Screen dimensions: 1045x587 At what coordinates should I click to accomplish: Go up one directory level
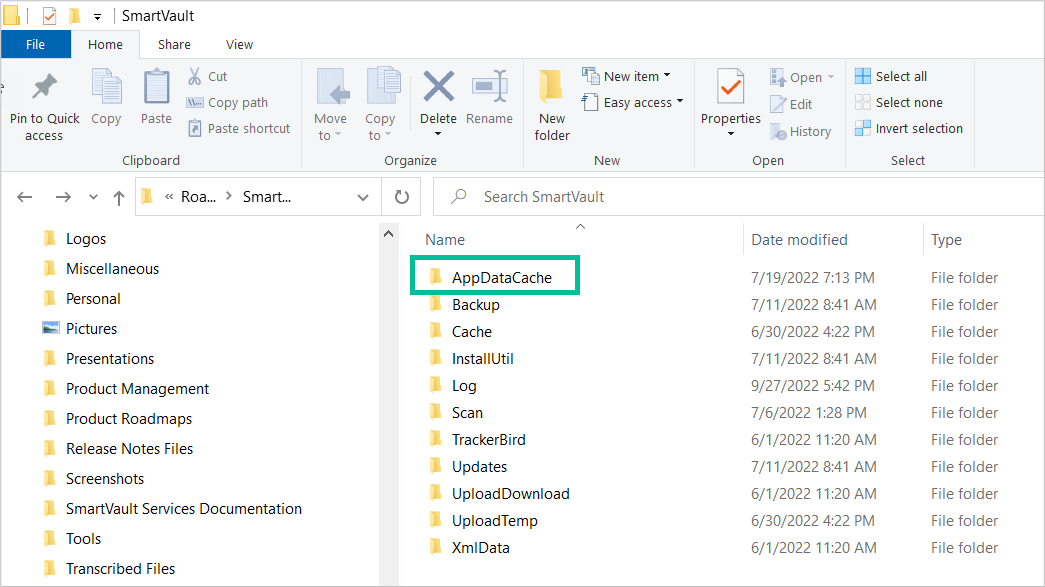click(119, 197)
